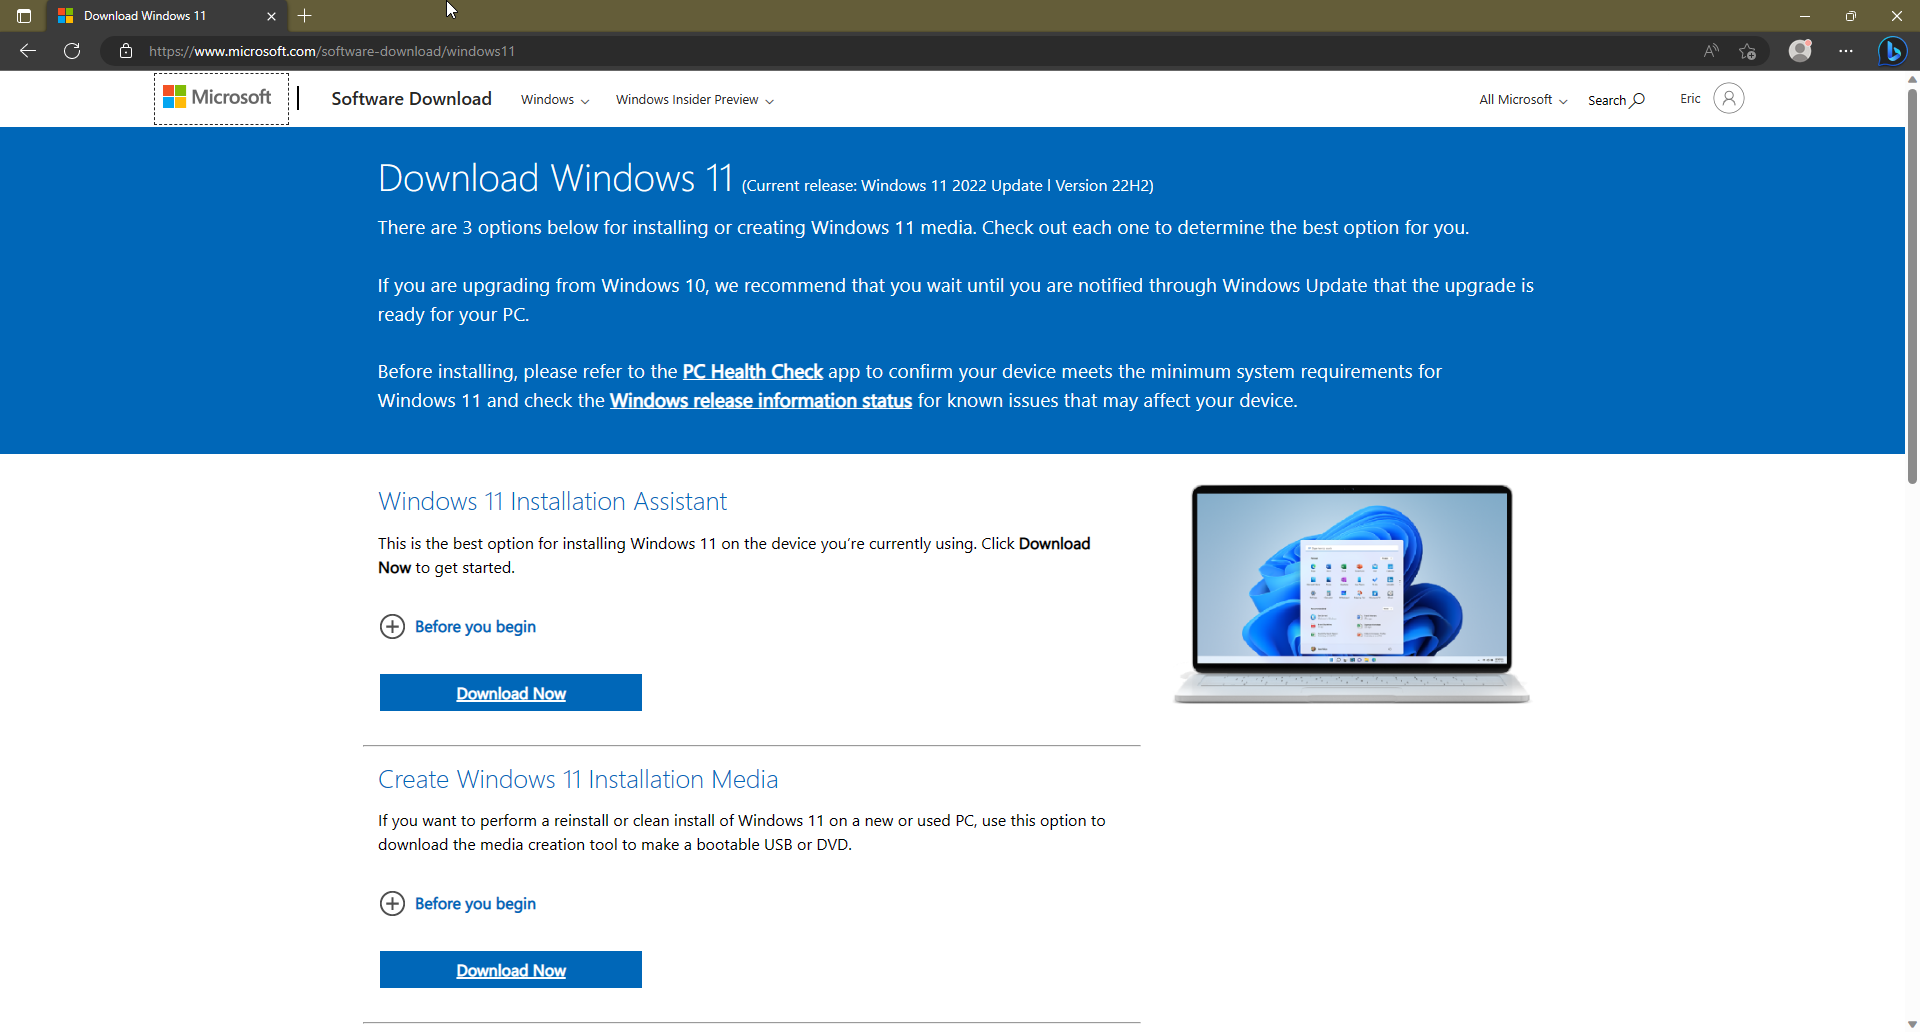Download the Windows 11 Installation Assistant

click(510, 692)
